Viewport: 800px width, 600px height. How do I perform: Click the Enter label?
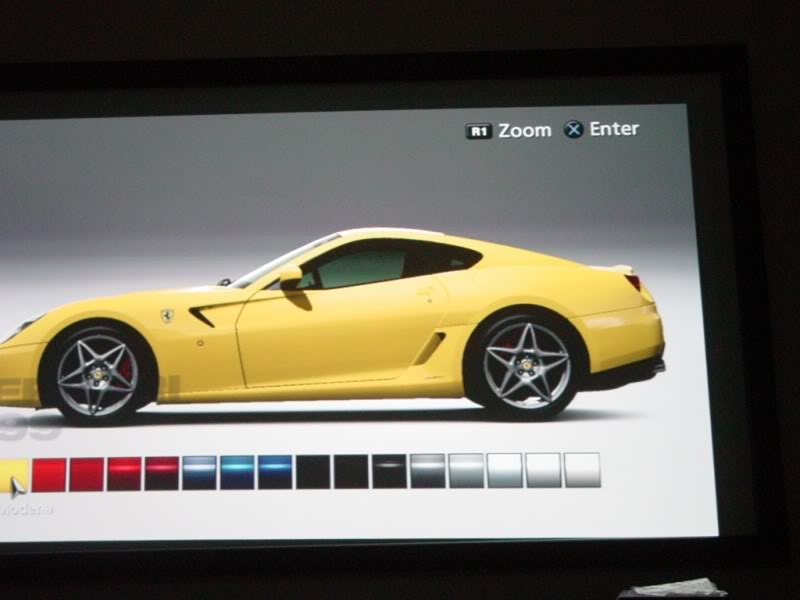[x=613, y=129]
